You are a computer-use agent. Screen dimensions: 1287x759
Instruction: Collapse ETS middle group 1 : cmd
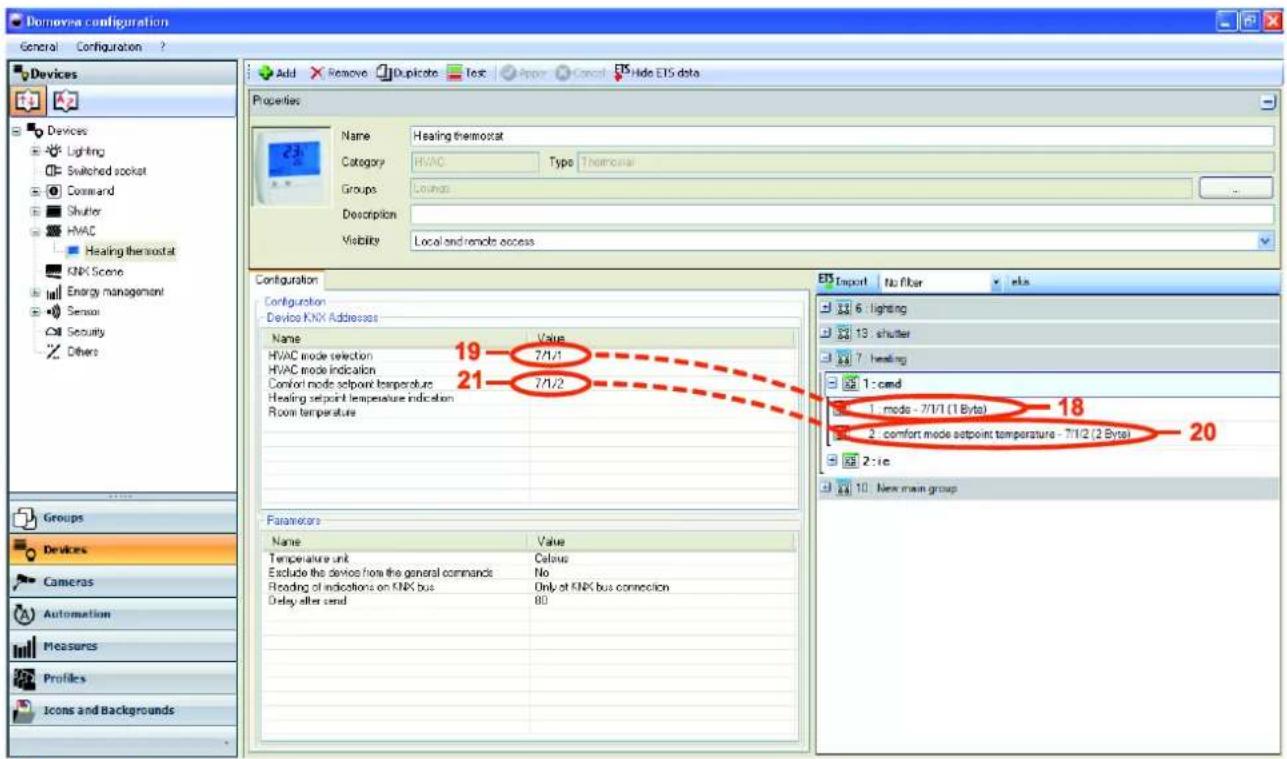pos(831,383)
